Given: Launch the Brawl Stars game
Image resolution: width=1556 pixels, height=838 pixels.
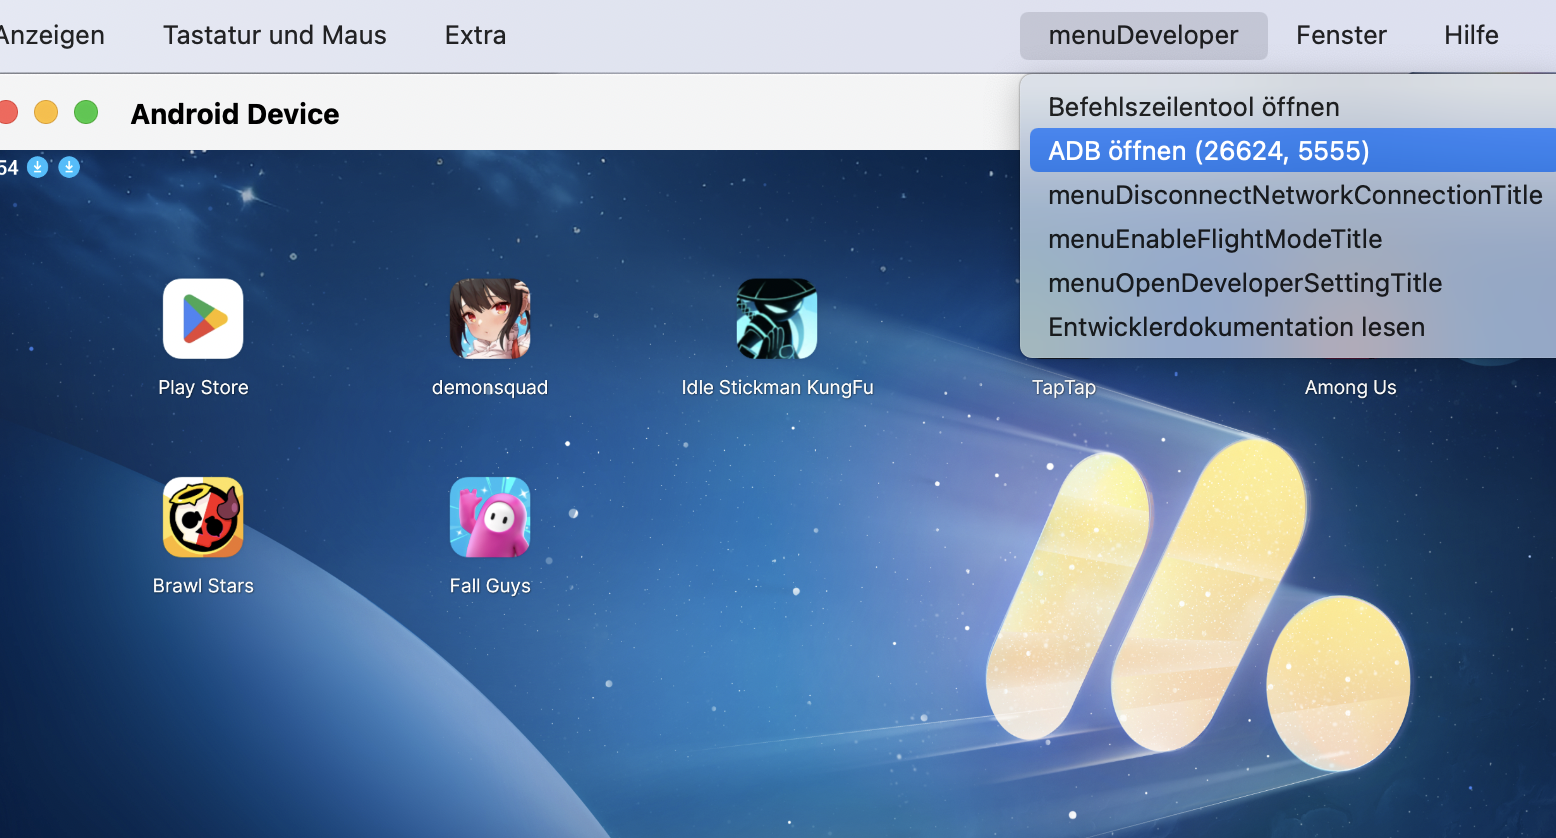Looking at the screenshot, I should point(203,517).
